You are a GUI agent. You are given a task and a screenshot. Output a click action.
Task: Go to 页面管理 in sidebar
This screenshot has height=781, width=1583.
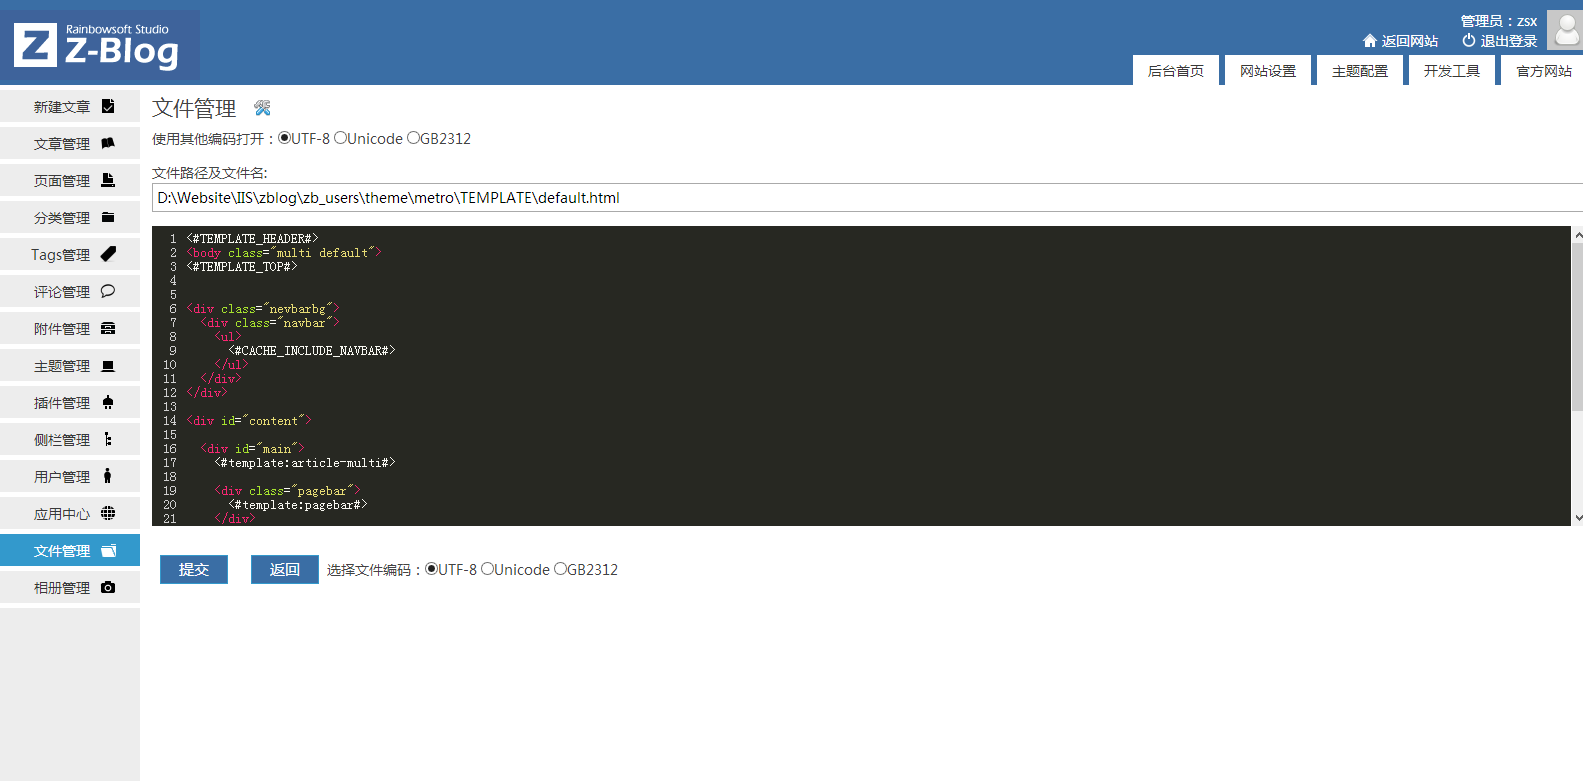pos(70,180)
